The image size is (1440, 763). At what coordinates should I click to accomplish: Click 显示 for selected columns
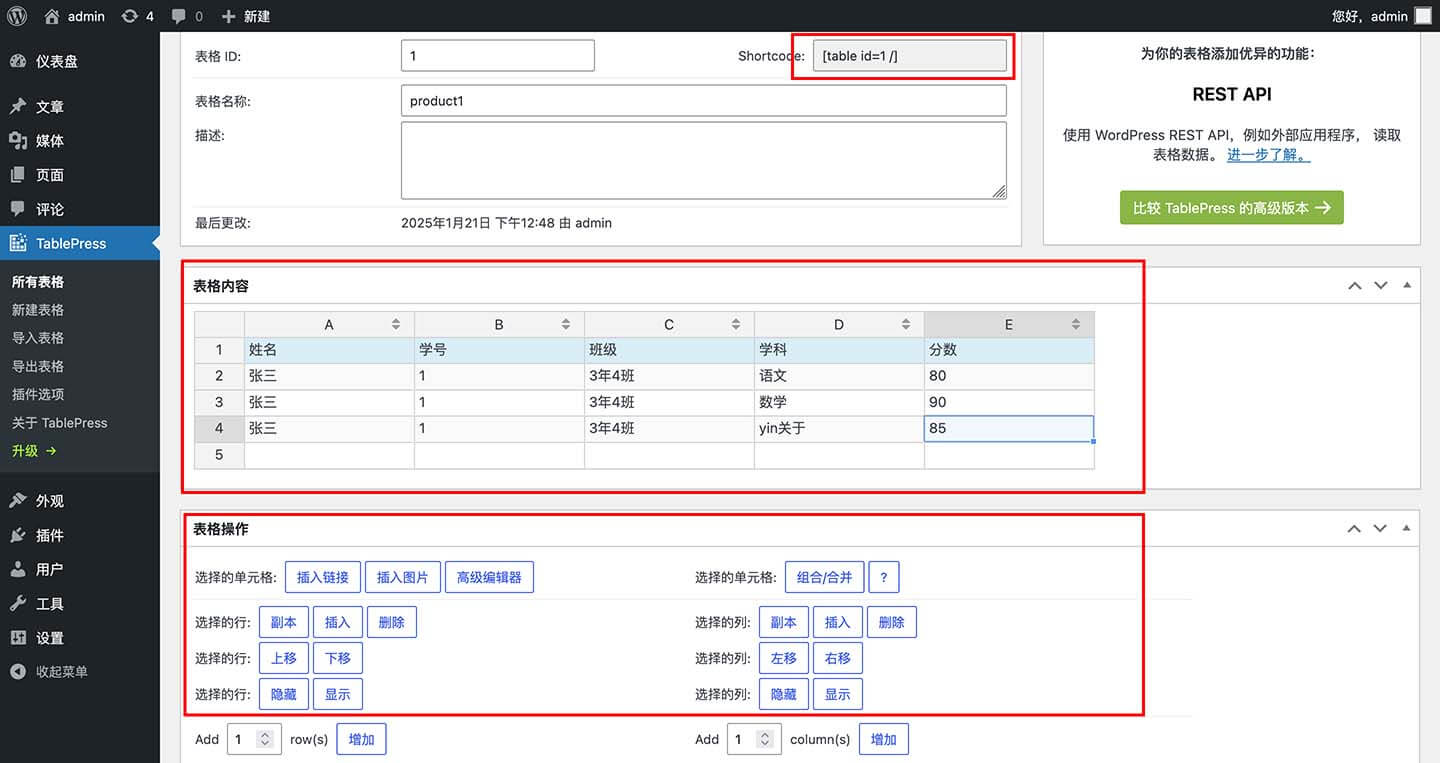tap(838, 694)
